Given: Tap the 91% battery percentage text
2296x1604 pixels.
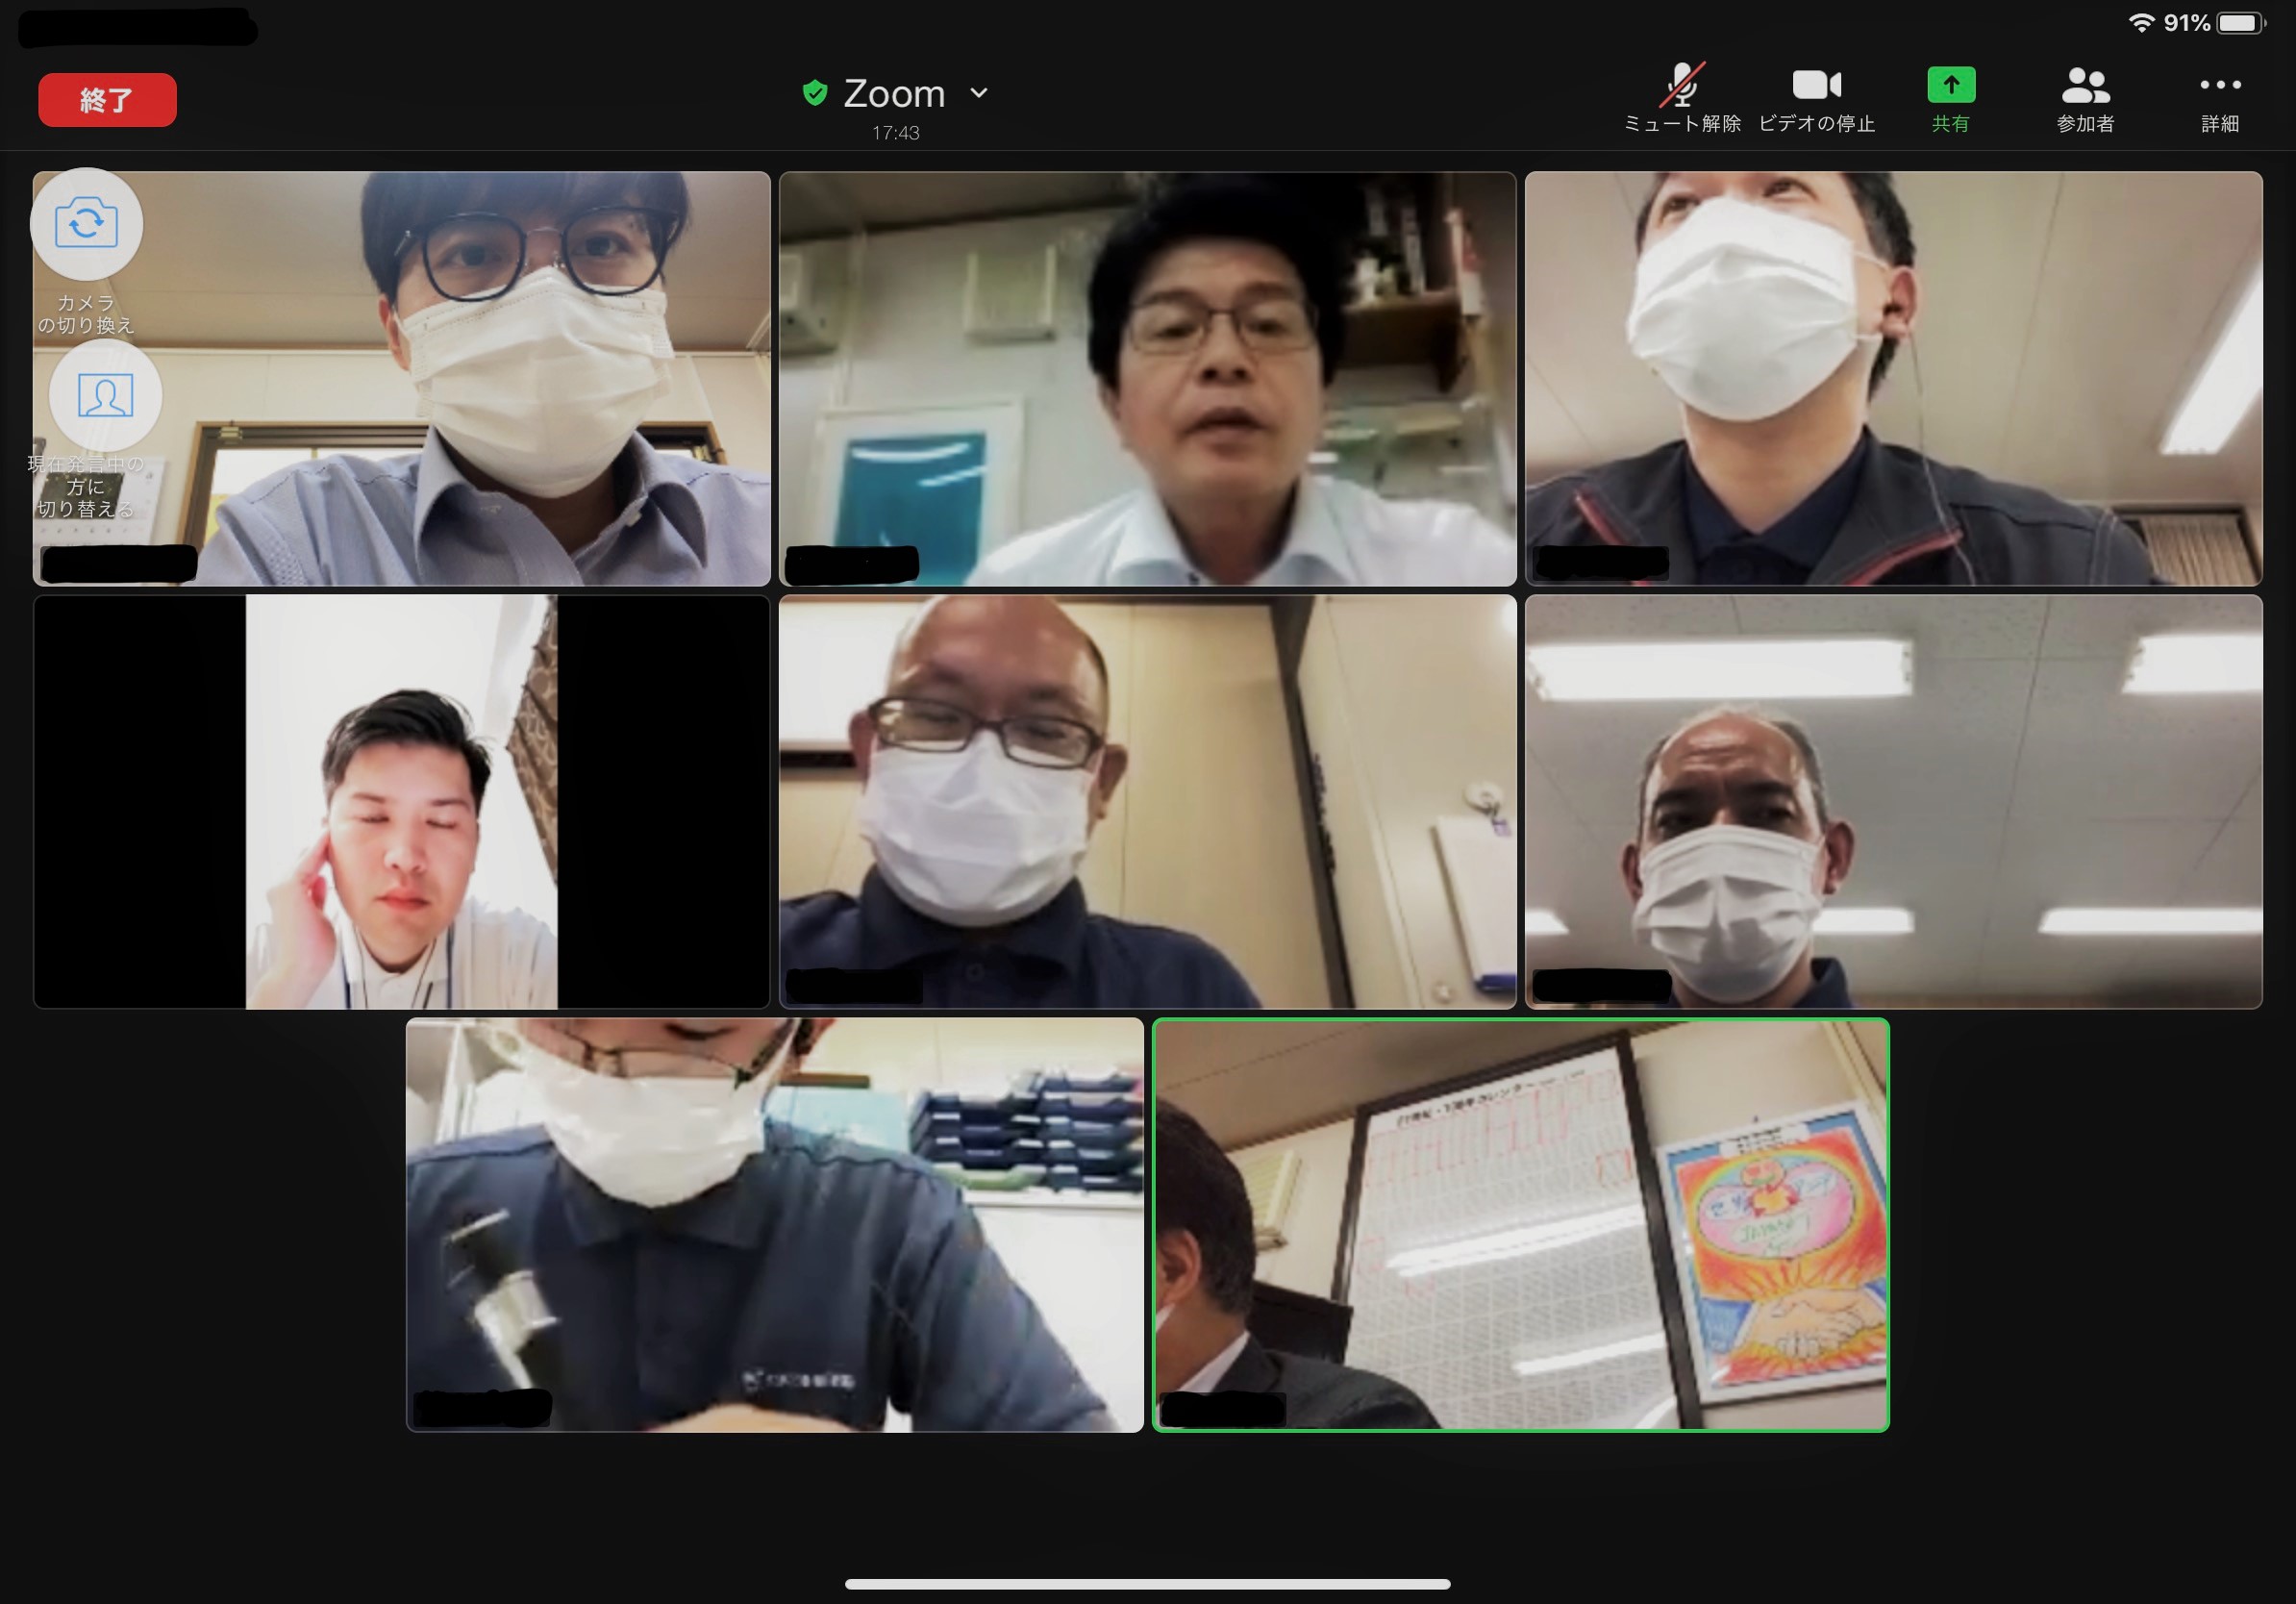Looking at the screenshot, I should 2187,23.
